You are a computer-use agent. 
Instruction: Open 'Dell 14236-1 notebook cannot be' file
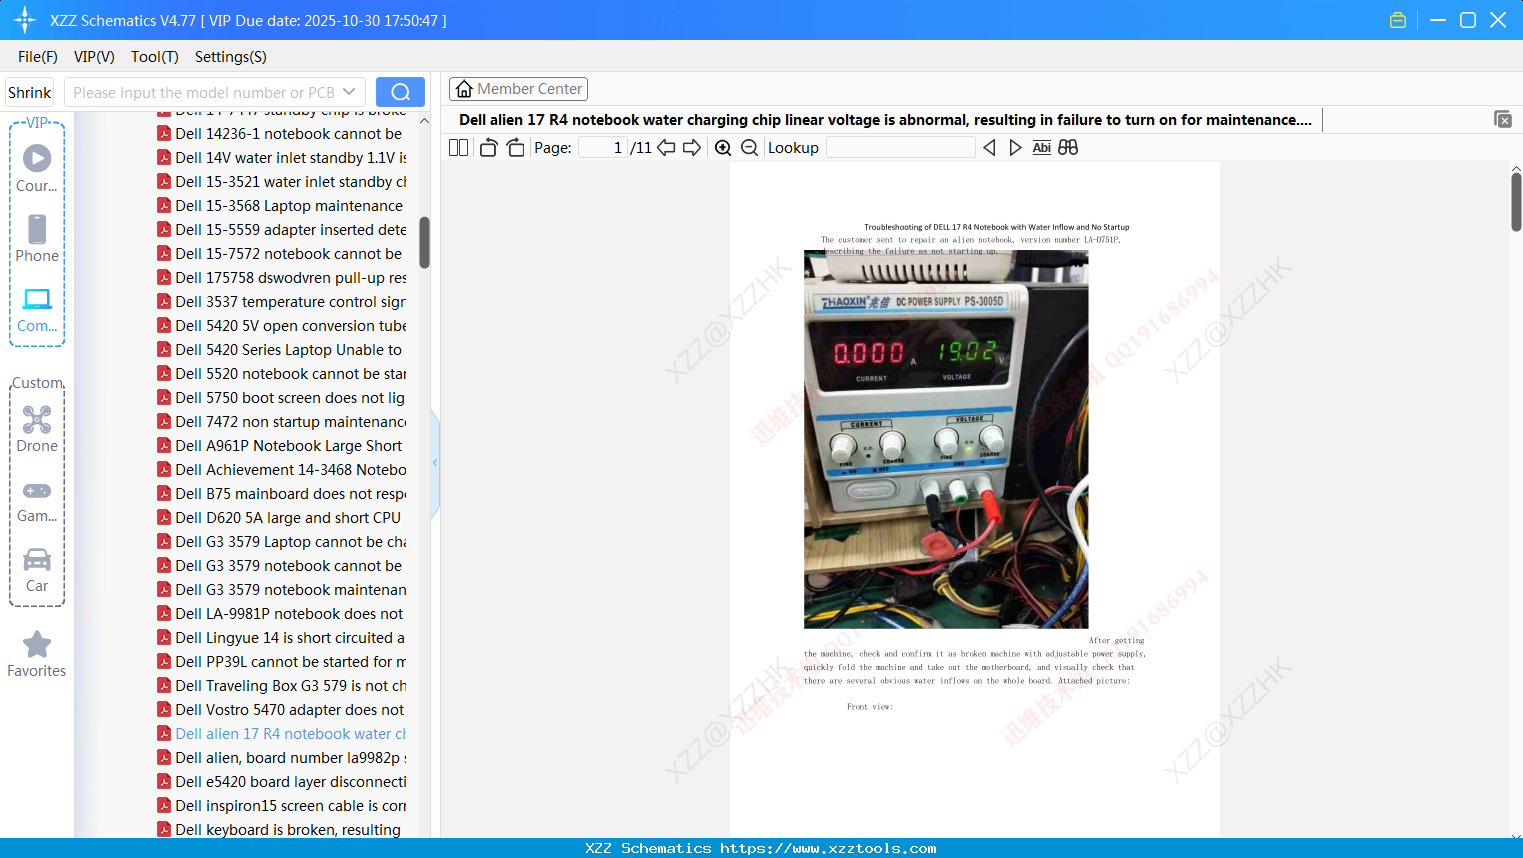click(281, 134)
